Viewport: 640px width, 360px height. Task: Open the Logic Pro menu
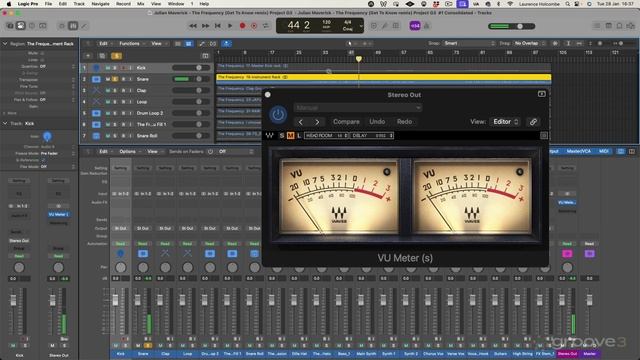click(28, 4)
